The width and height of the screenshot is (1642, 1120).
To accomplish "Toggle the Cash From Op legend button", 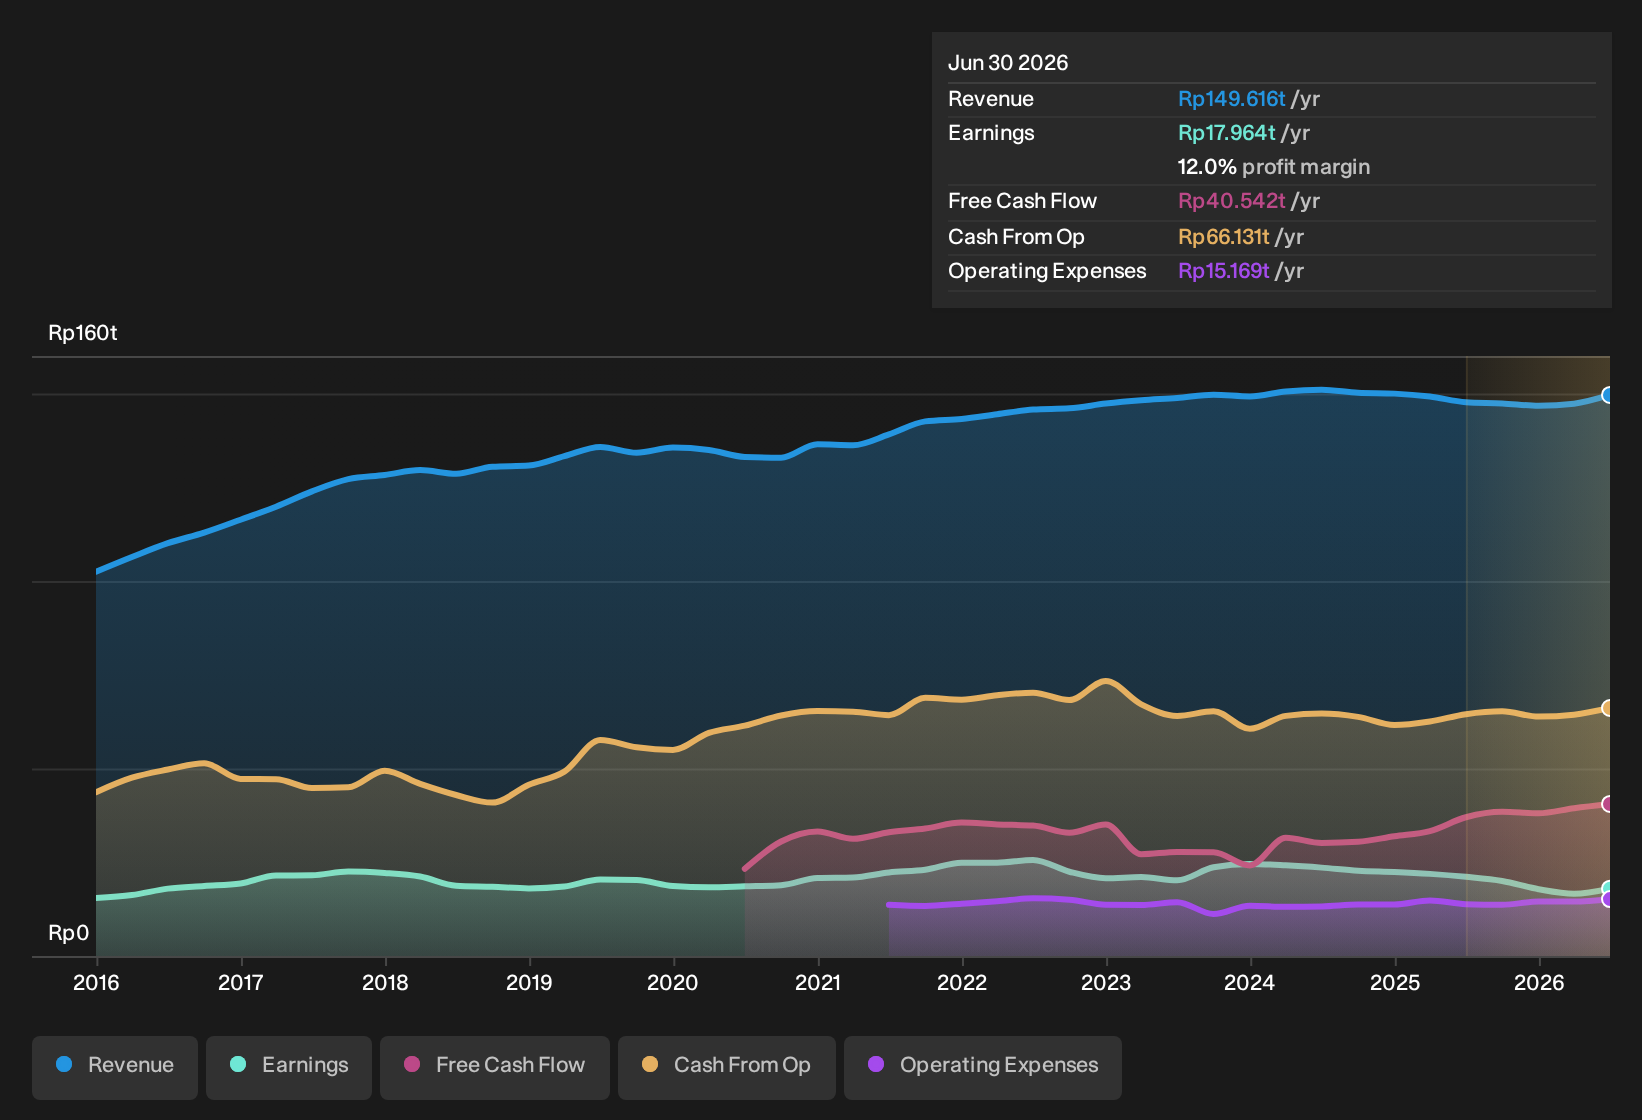I will (727, 1067).
